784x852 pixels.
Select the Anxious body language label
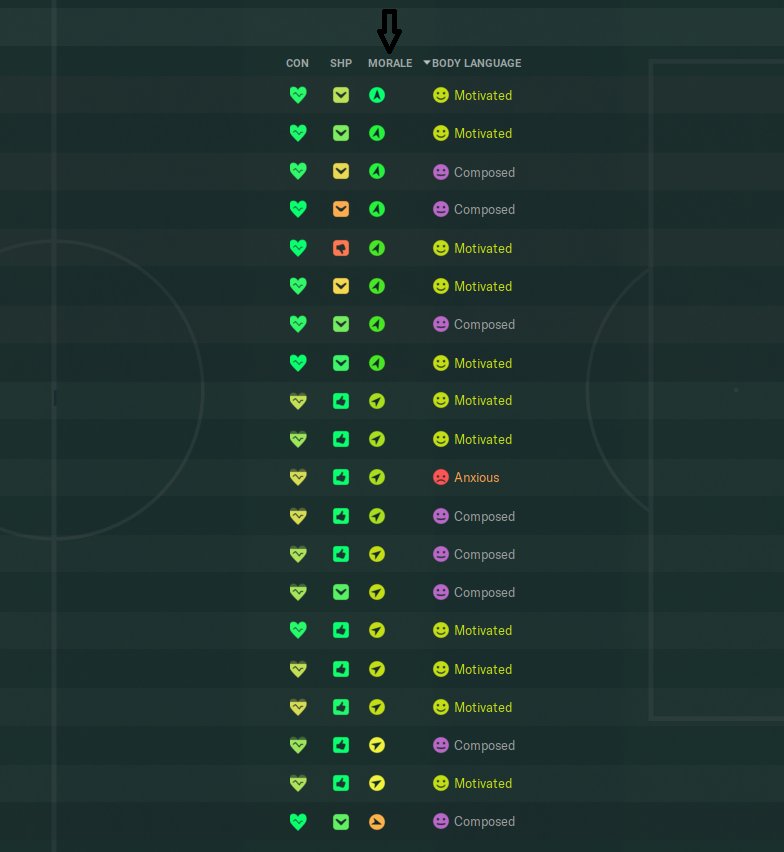(477, 478)
